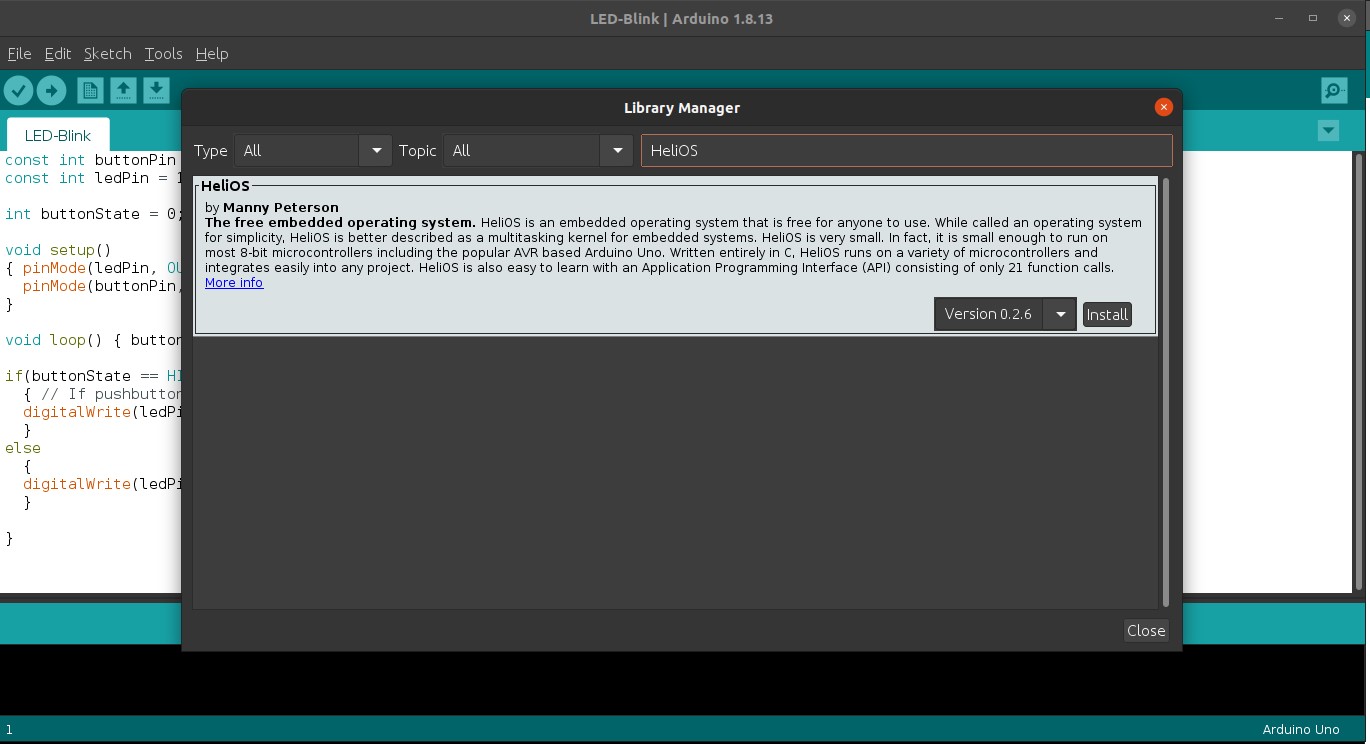Click the Verify sketch checkmark icon

click(18, 91)
